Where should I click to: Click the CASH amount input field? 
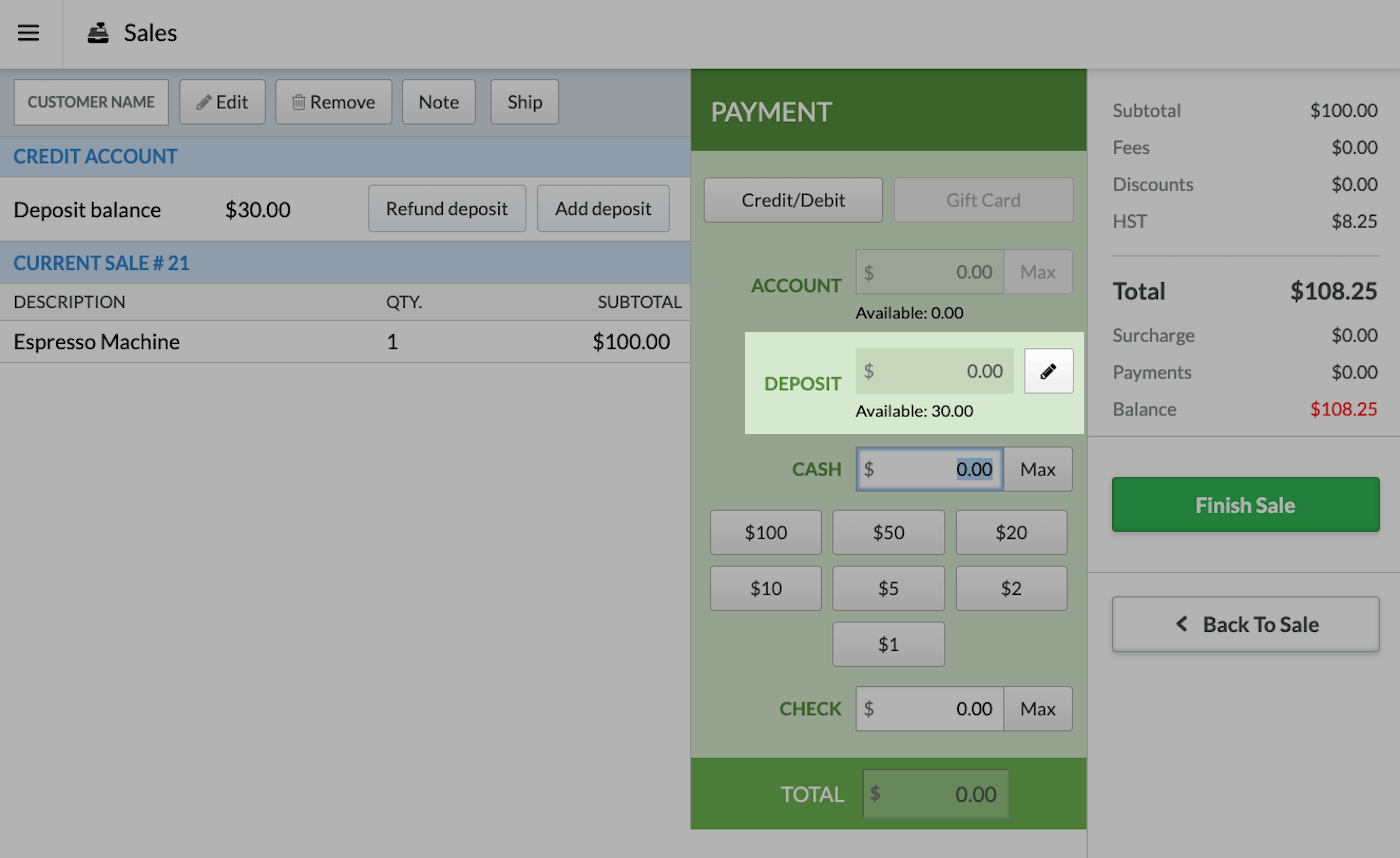tap(930, 469)
